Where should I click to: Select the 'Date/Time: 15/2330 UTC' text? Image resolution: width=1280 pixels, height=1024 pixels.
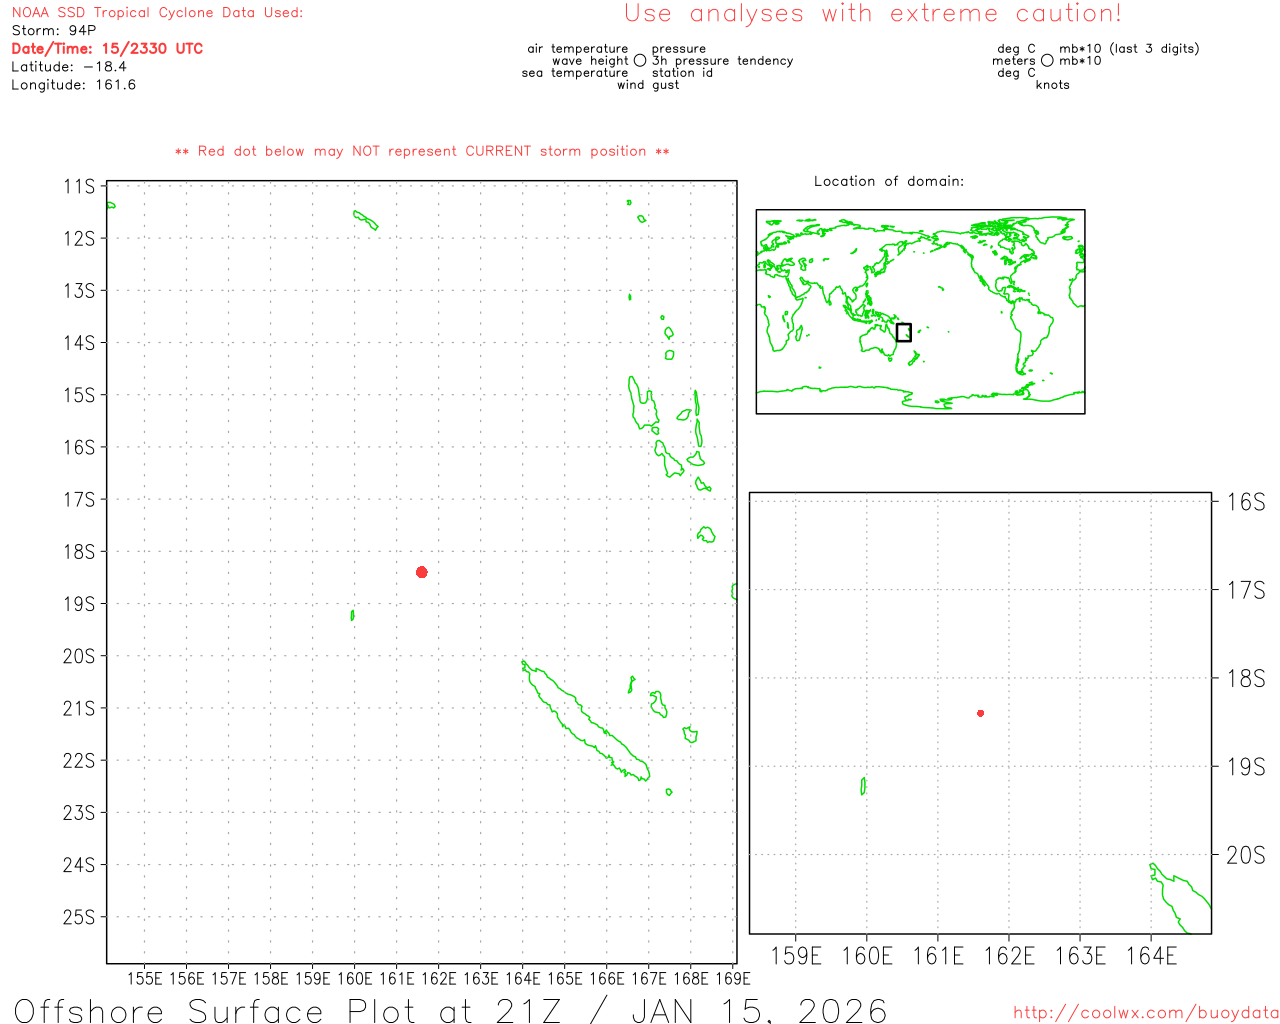point(107,49)
